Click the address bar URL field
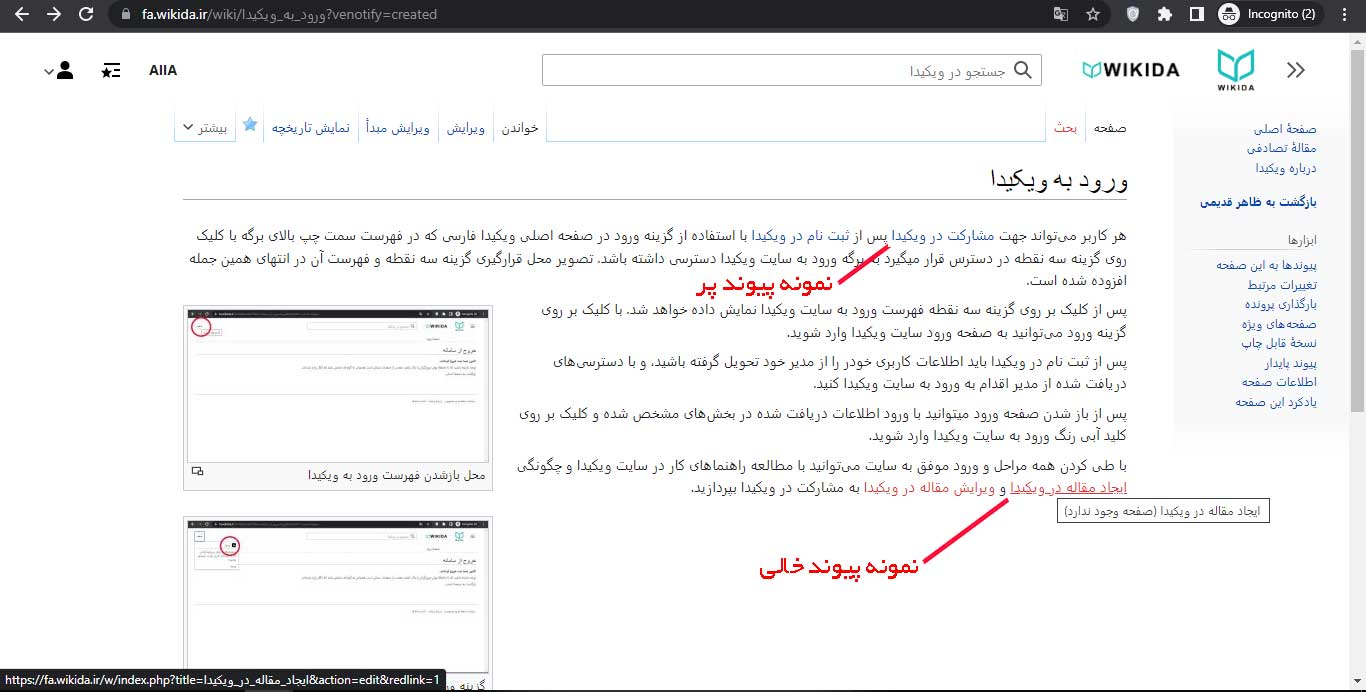Screen dimensions: 1366x692 click(580, 15)
